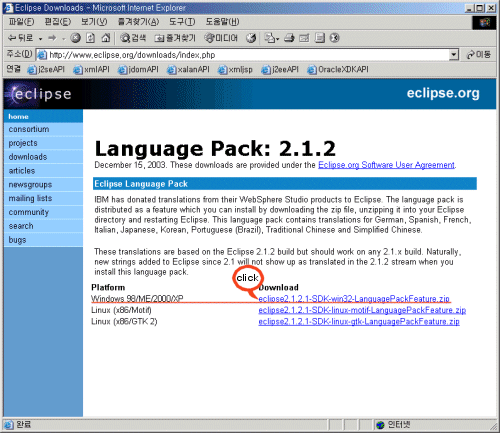The height and width of the screenshot is (433, 500).
Task: Select mailing lists in the sidebar
Action: (x=43, y=198)
